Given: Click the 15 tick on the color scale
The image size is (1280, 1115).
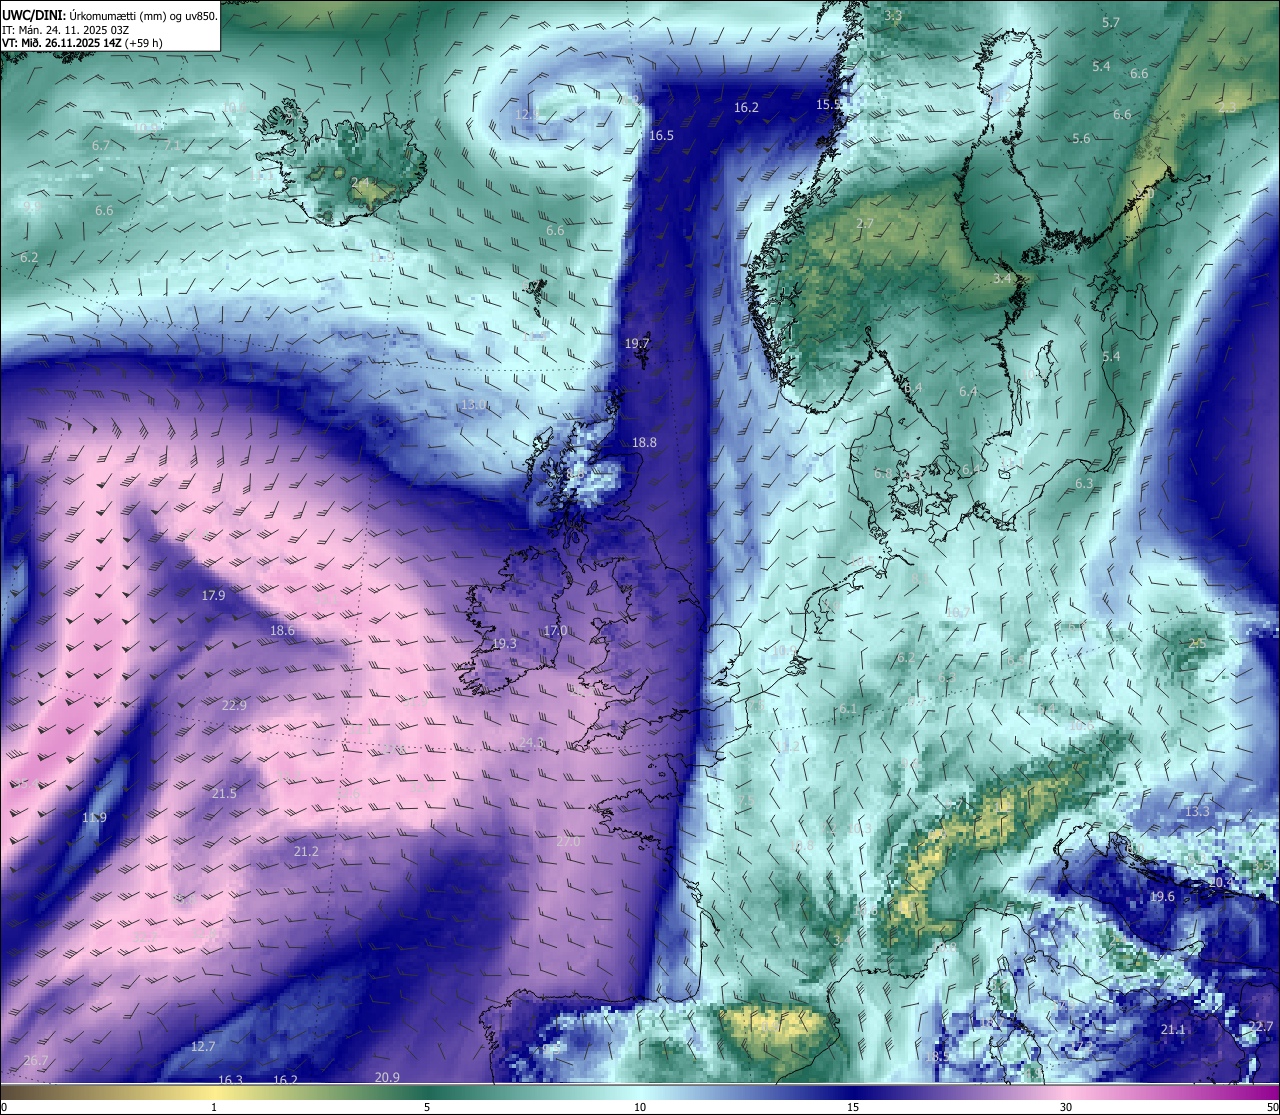Looking at the screenshot, I should click(x=853, y=1107).
